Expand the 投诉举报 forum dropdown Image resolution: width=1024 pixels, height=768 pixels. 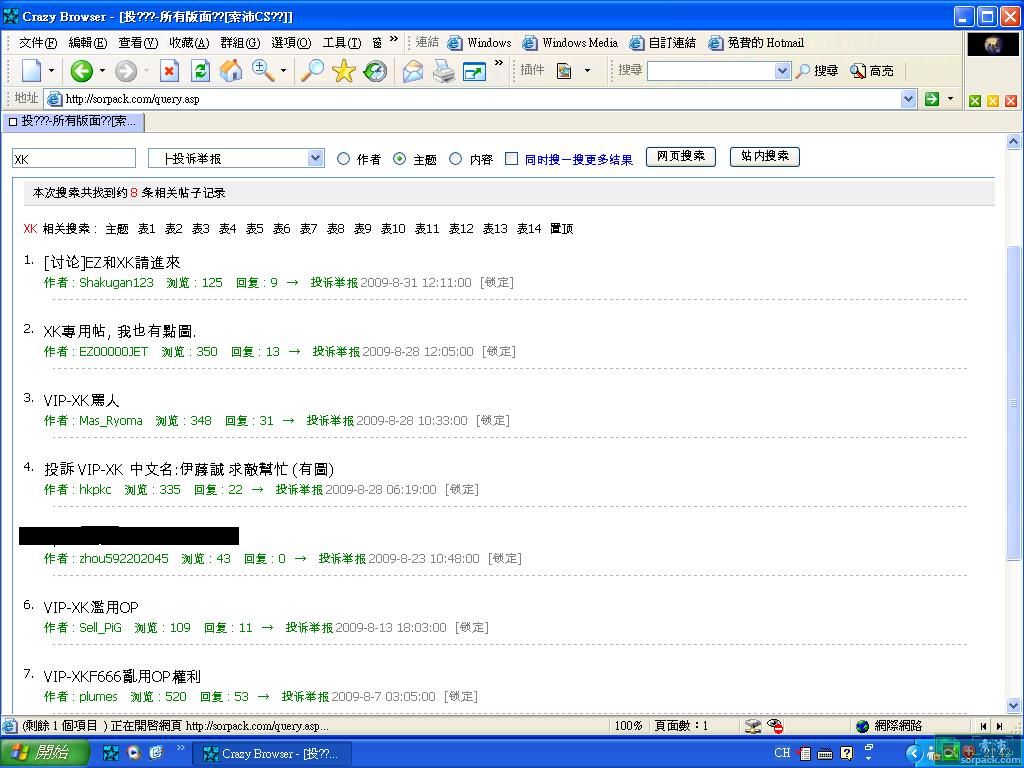coord(315,158)
